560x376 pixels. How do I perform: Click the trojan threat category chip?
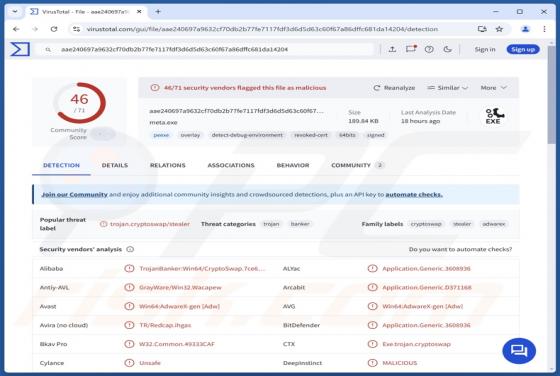point(271,224)
